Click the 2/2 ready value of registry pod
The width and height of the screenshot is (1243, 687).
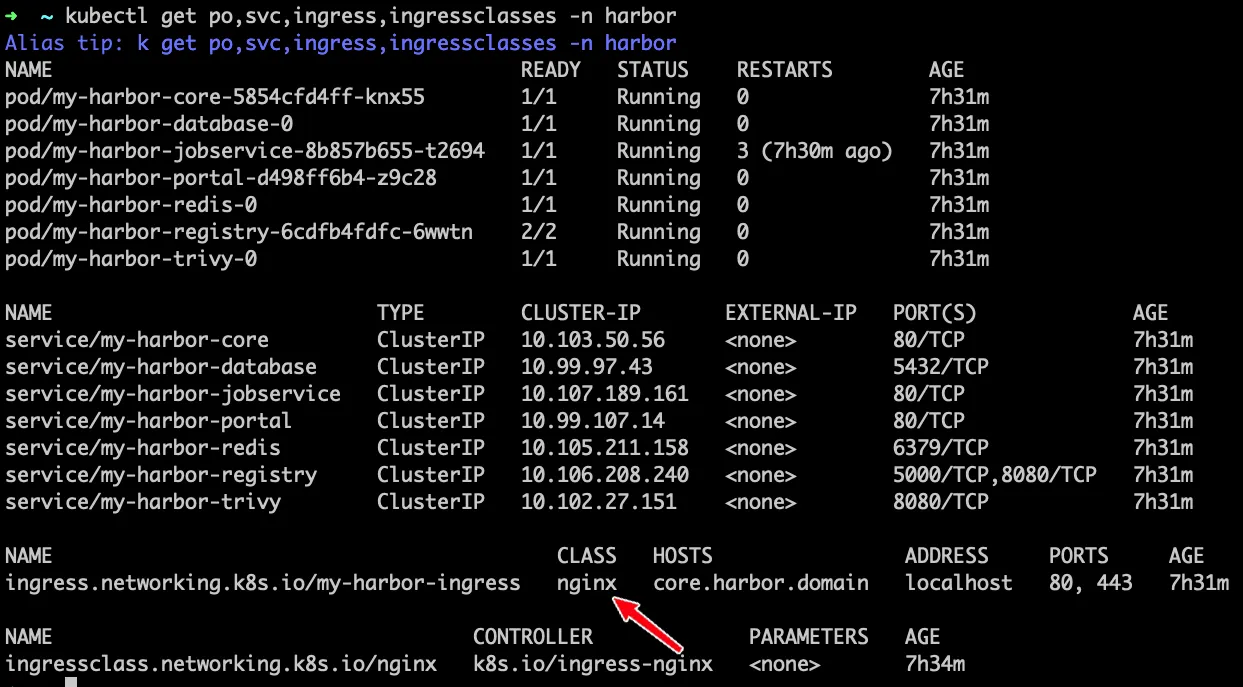[538, 232]
